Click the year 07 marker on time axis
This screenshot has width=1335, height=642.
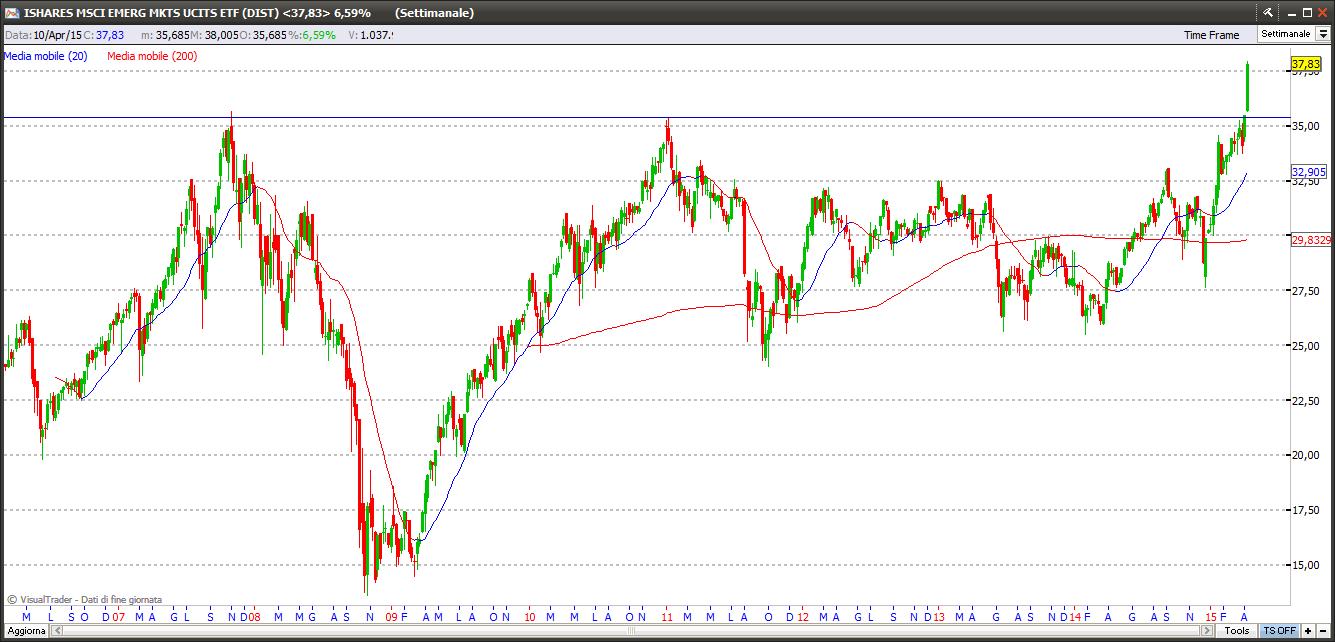[117, 617]
